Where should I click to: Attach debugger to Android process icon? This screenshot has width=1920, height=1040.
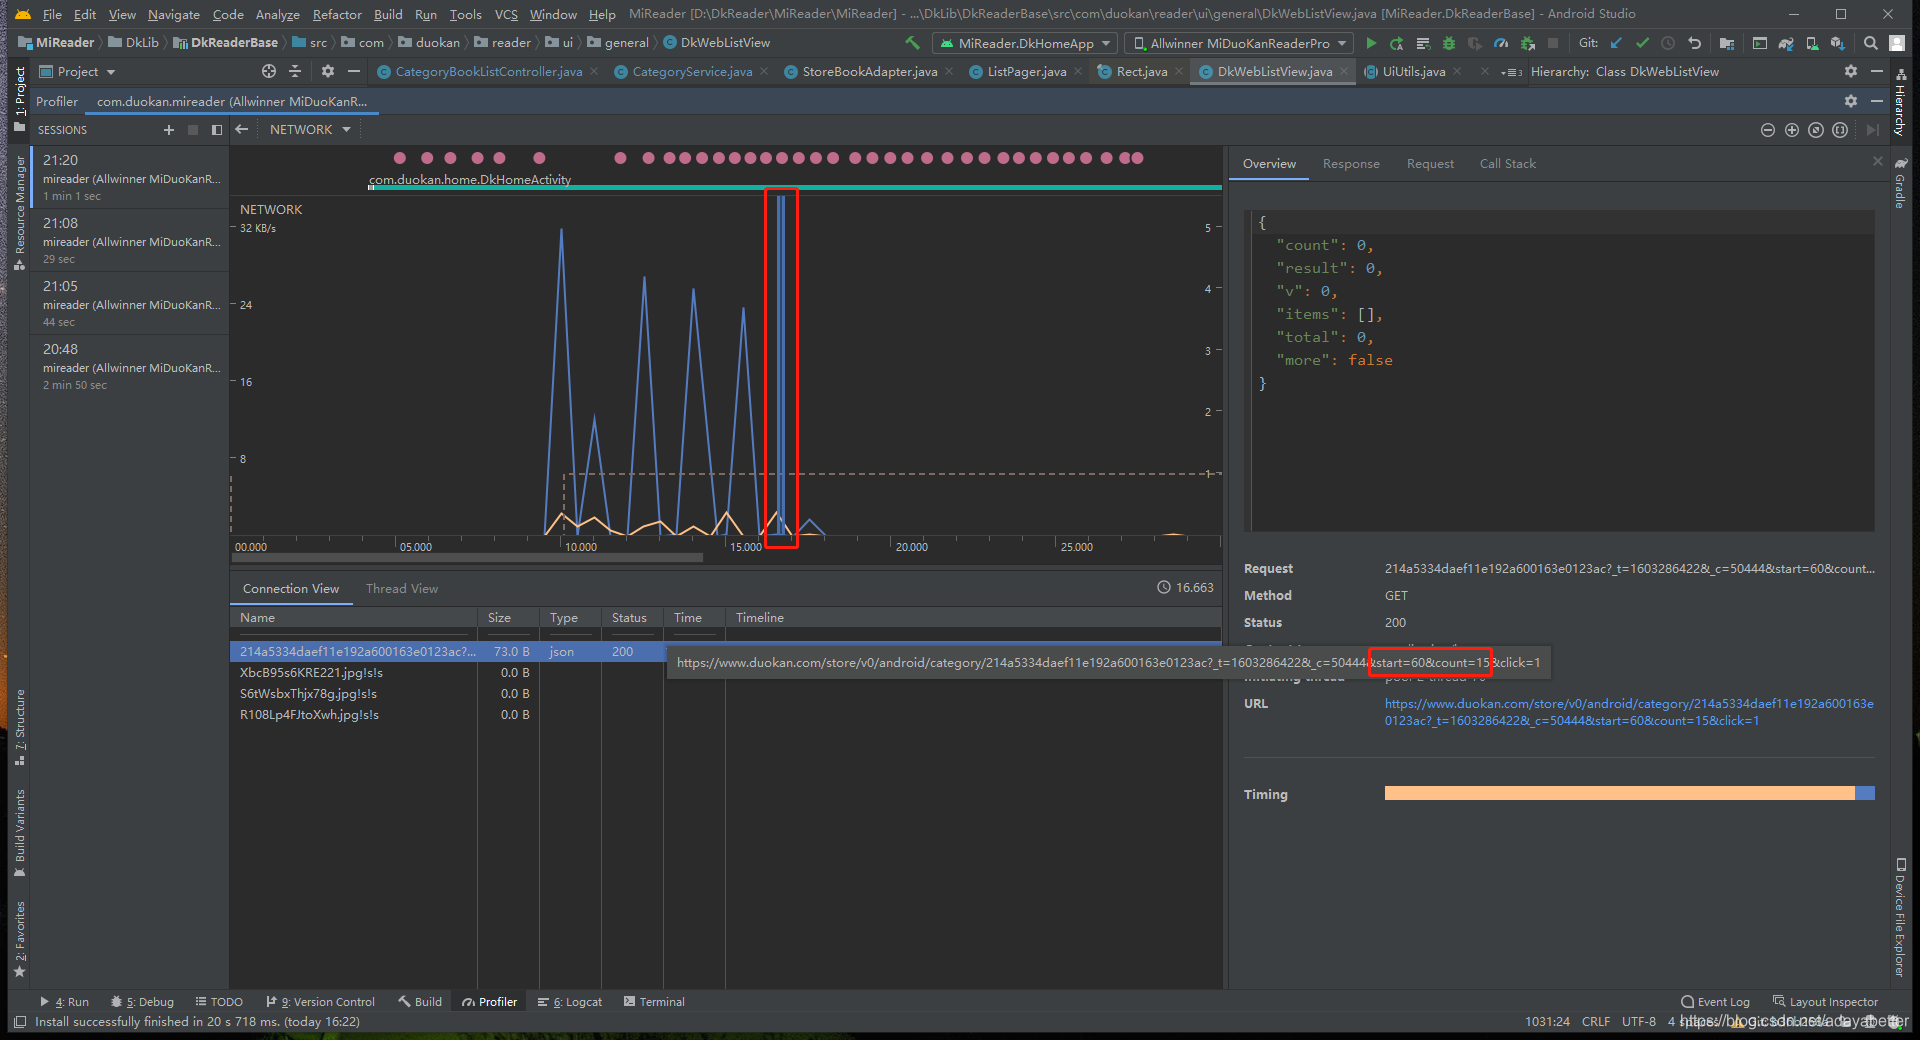(x=1527, y=43)
